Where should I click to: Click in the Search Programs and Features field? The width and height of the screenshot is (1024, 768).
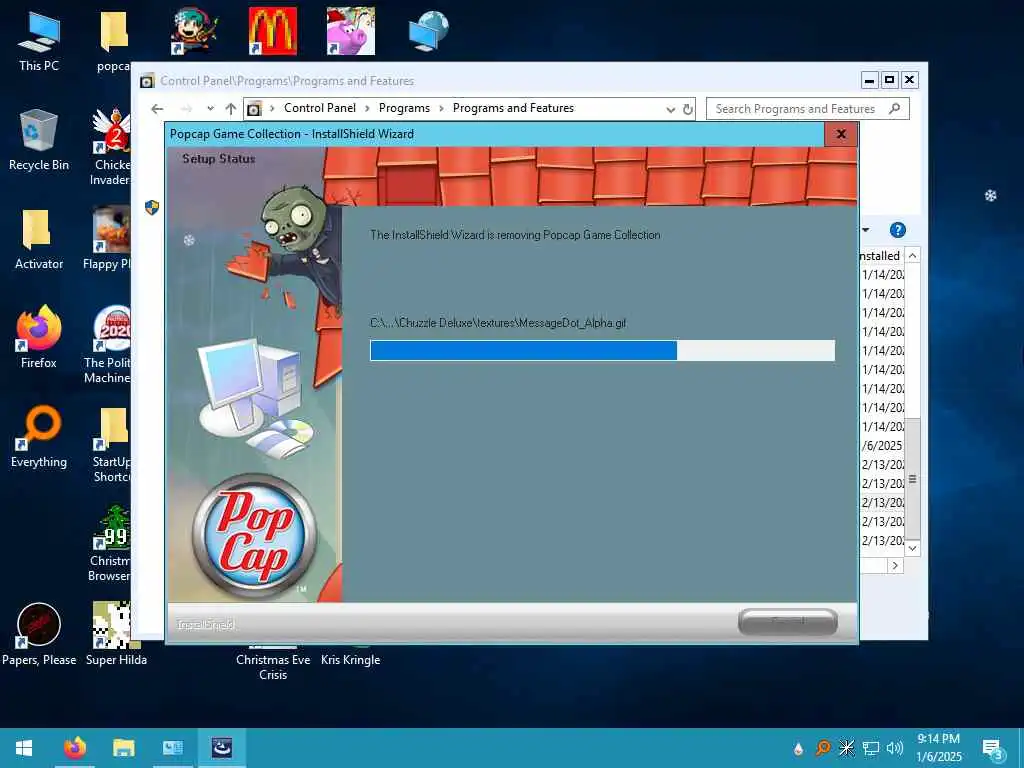tap(807, 109)
